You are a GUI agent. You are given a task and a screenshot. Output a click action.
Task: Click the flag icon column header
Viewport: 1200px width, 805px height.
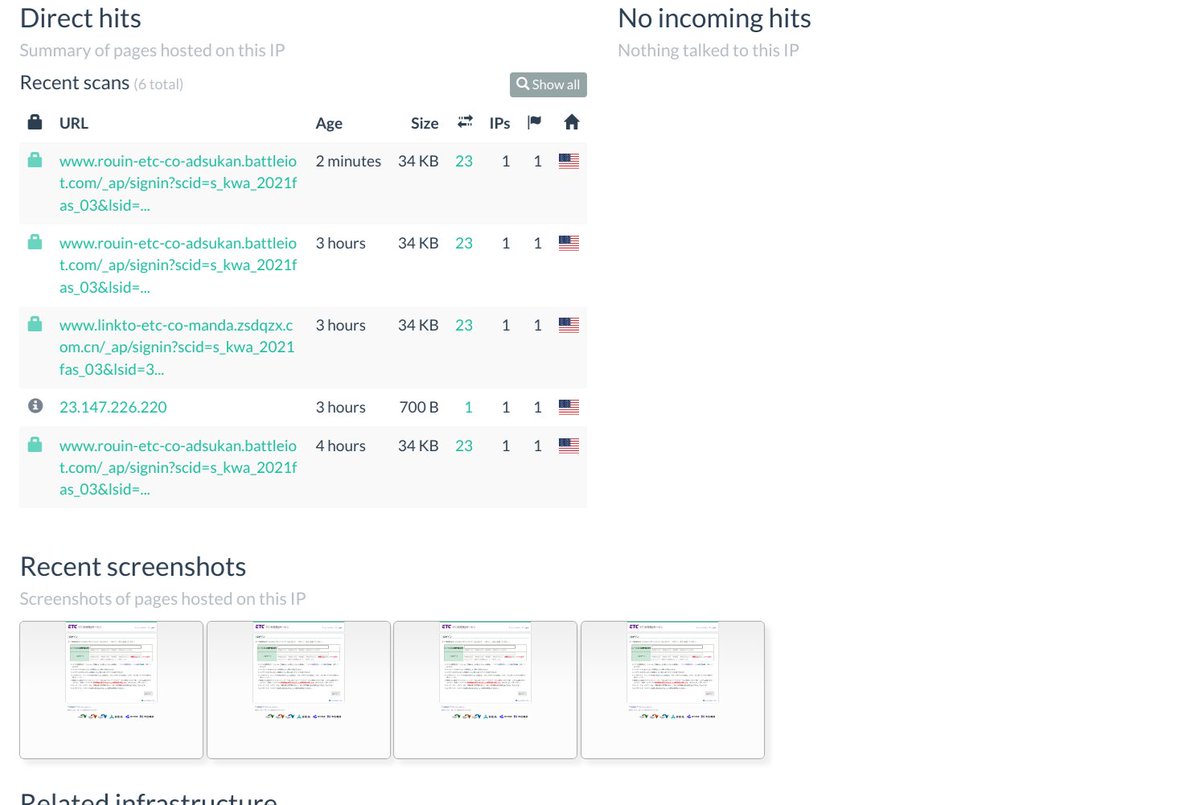click(535, 122)
